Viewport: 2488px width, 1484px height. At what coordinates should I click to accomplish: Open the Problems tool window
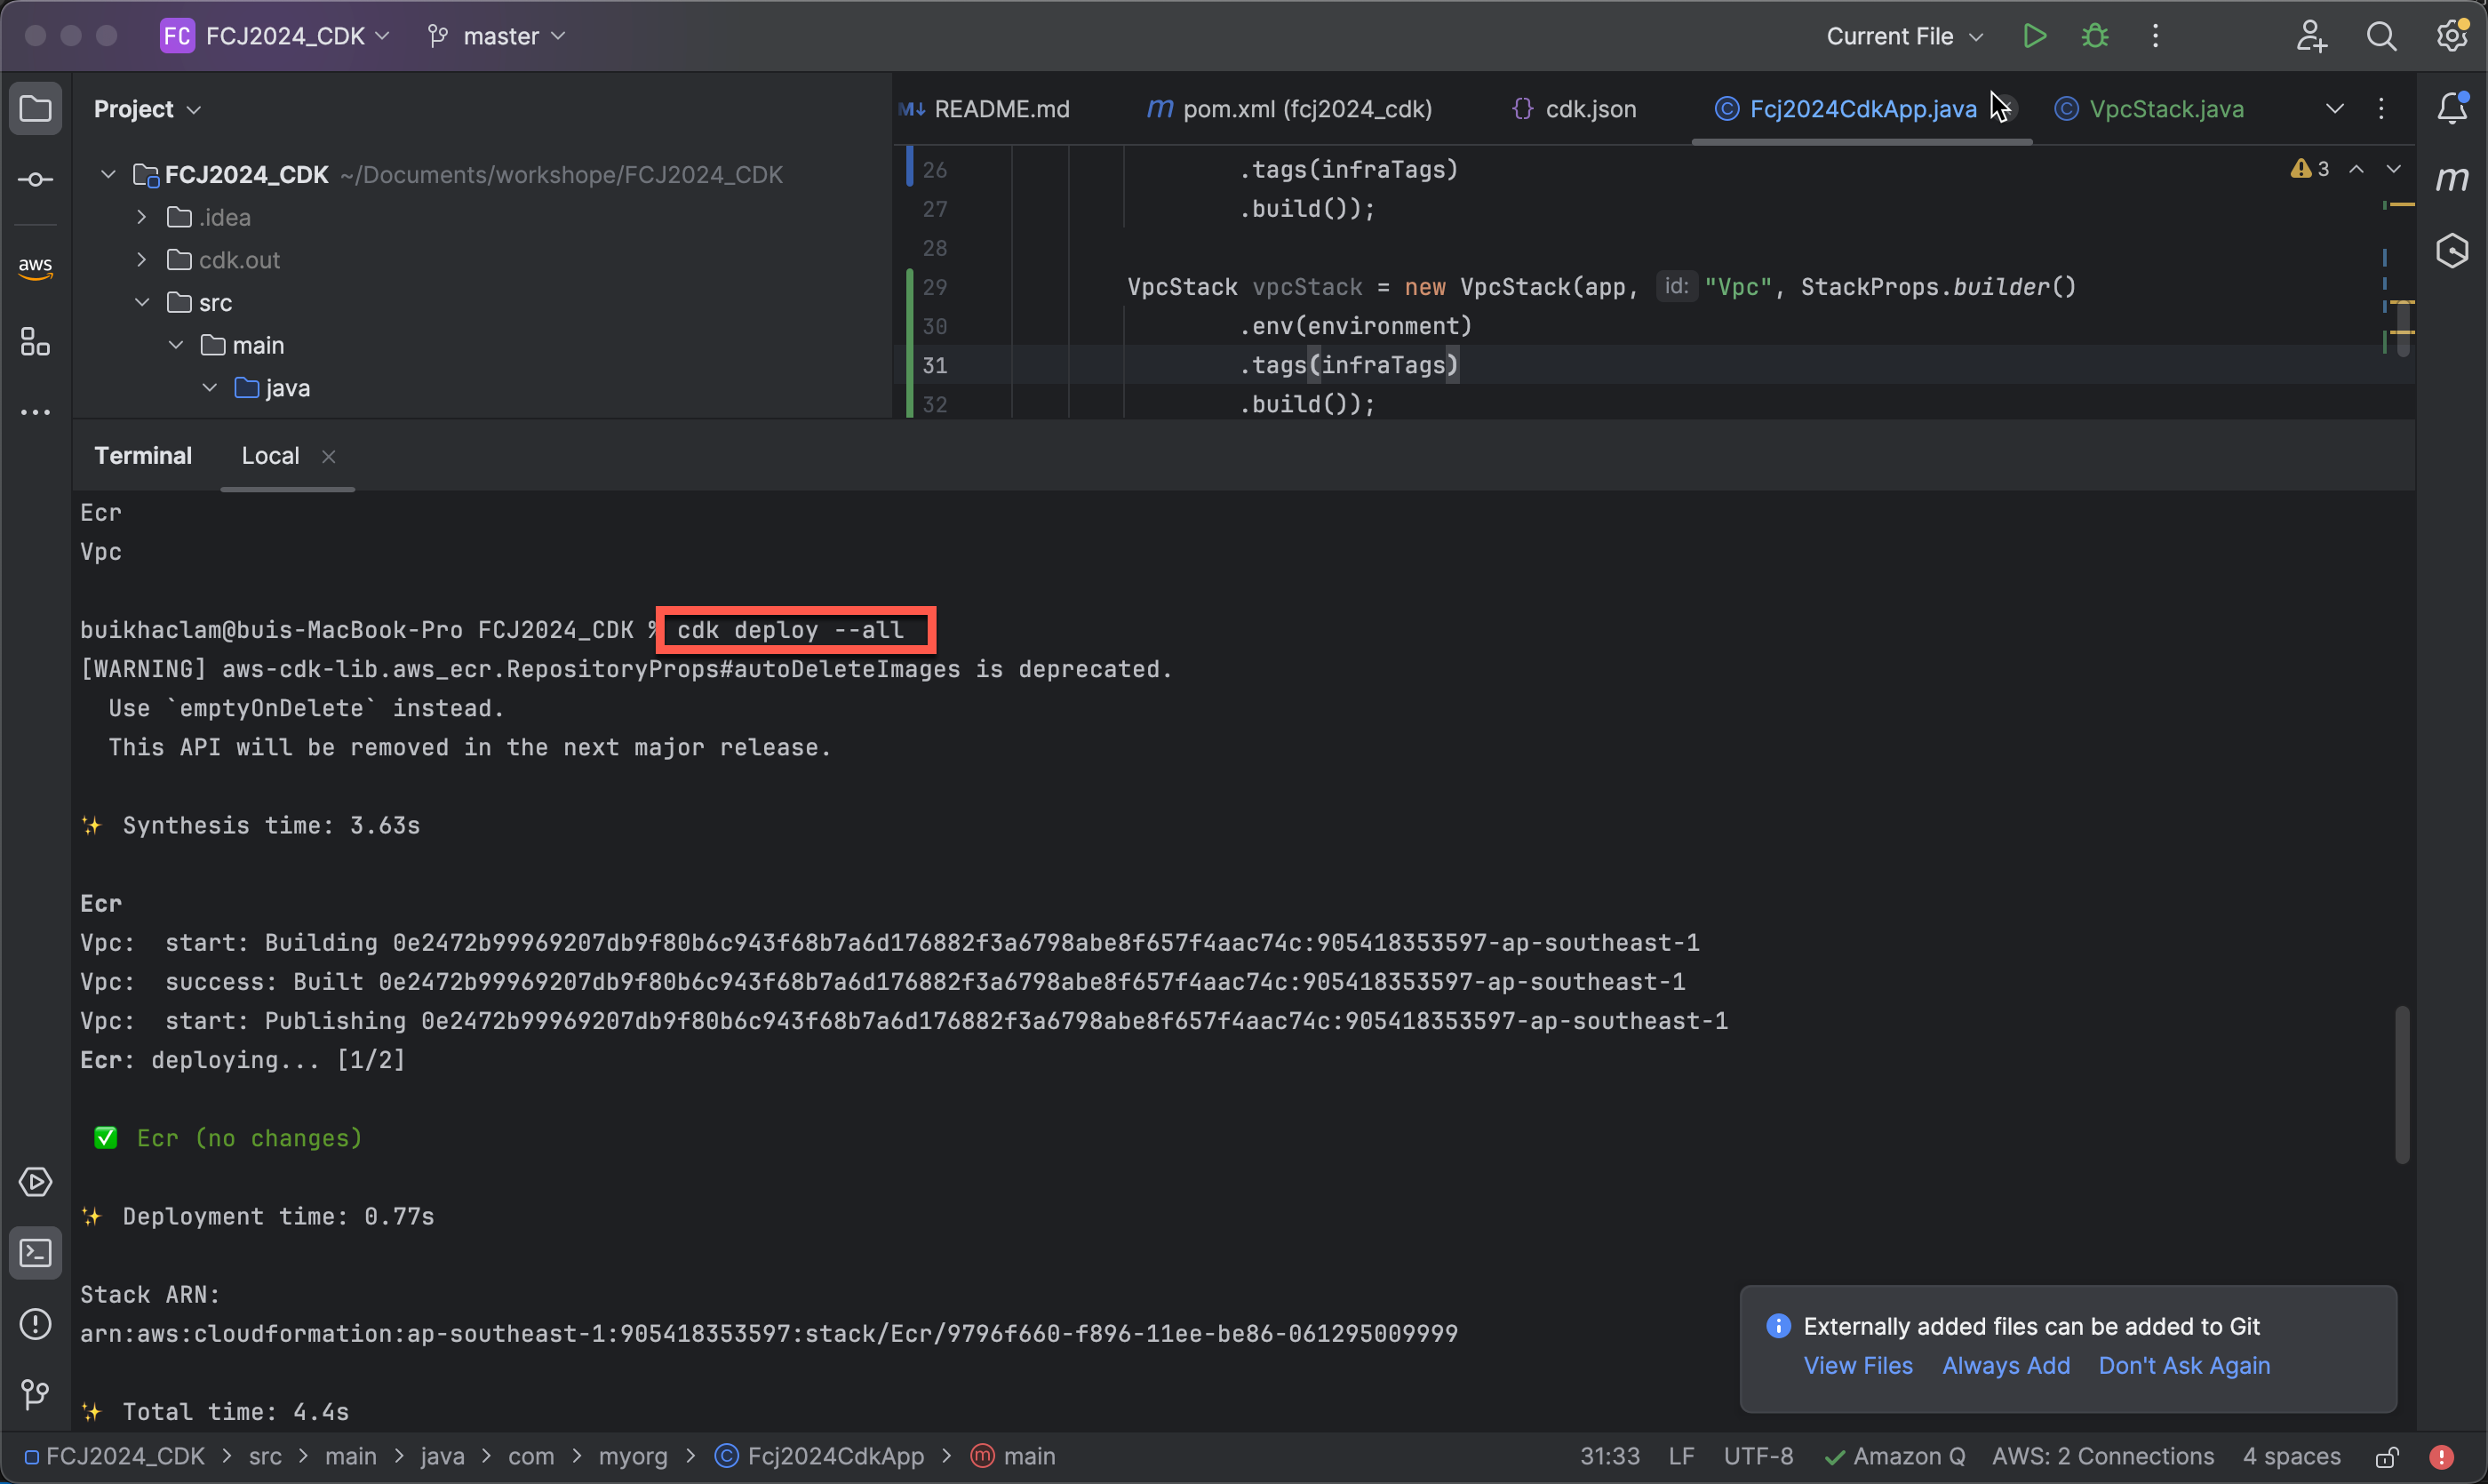36,1324
